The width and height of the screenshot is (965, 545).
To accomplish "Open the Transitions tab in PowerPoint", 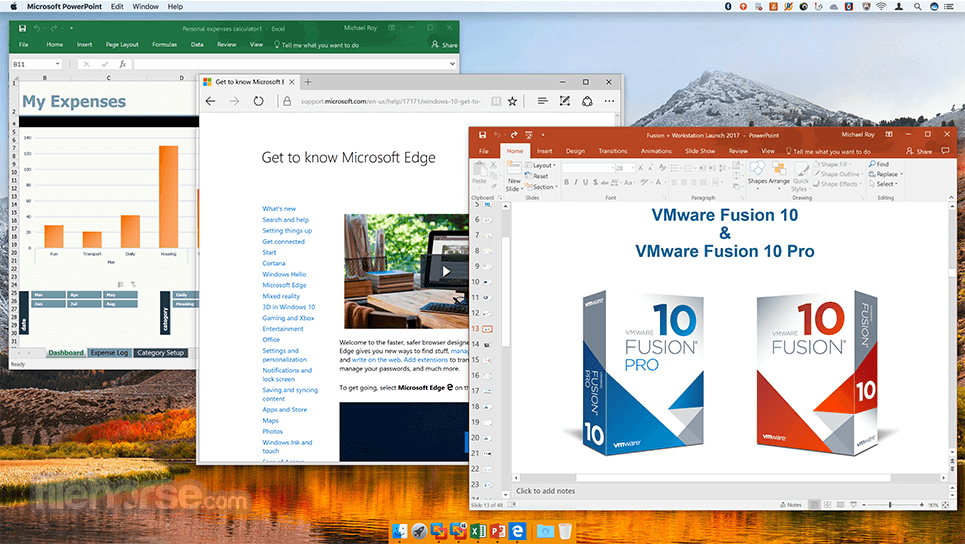I will click(612, 151).
